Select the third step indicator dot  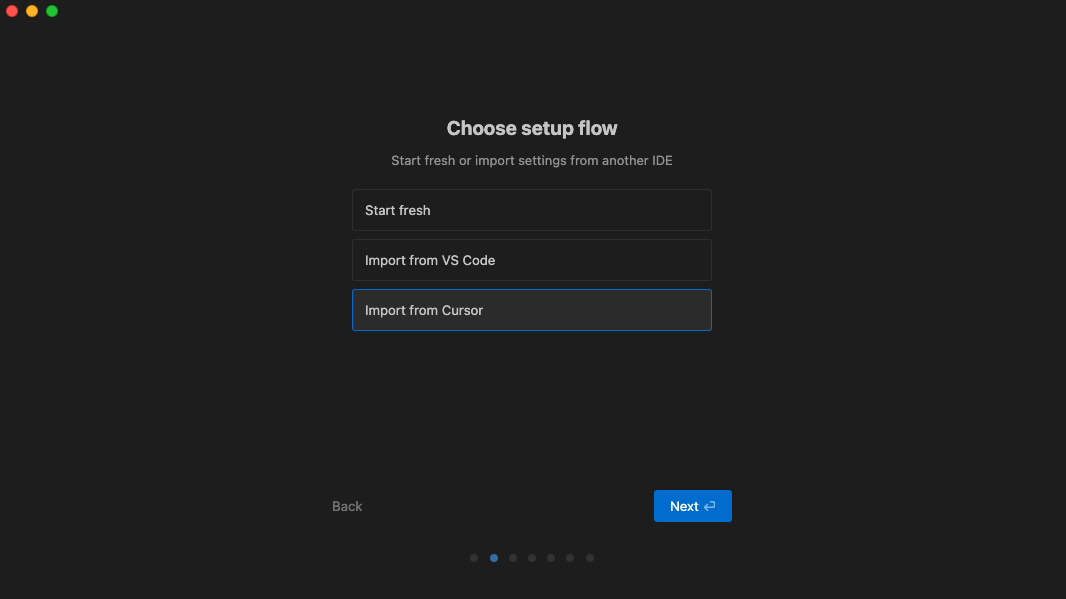pyautogui.click(x=513, y=558)
